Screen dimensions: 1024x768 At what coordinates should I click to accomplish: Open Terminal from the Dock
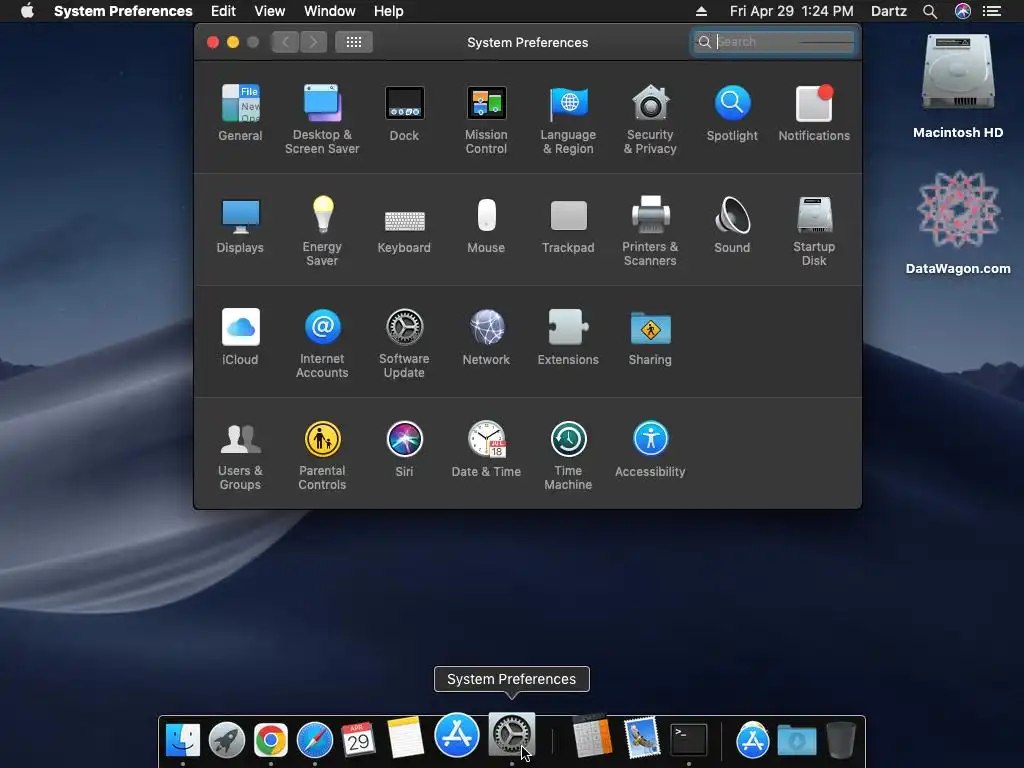tap(689, 740)
